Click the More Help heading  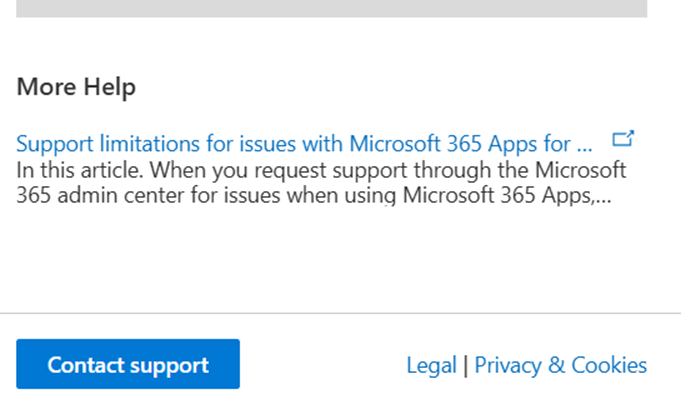[x=76, y=87]
